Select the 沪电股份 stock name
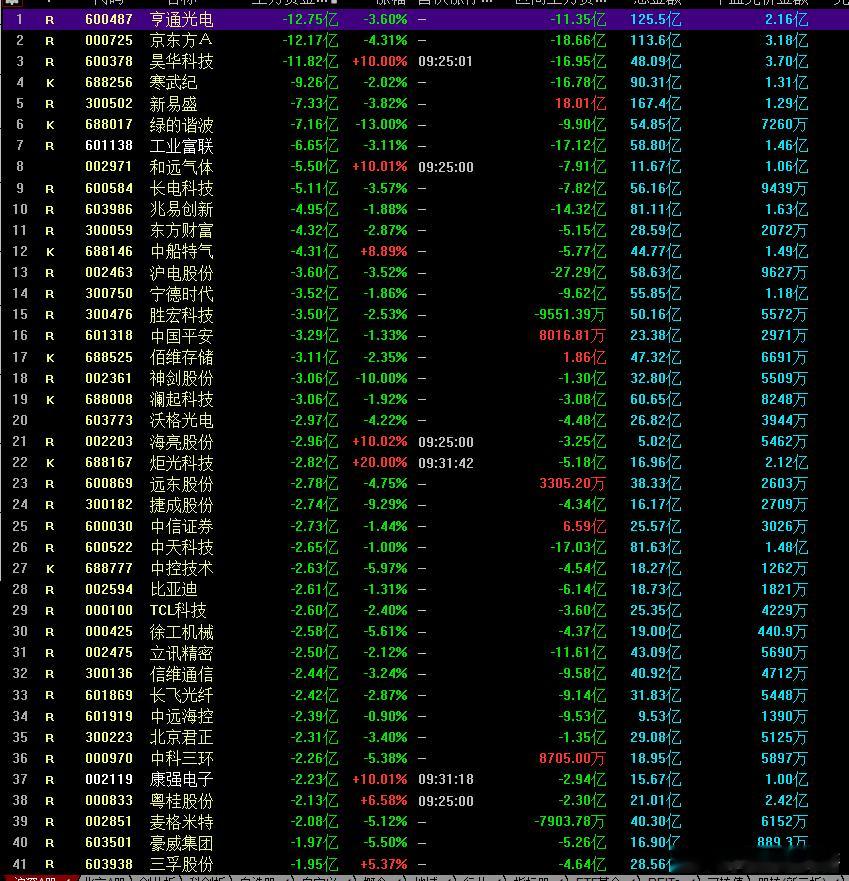This screenshot has width=849, height=881. click(181, 273)
